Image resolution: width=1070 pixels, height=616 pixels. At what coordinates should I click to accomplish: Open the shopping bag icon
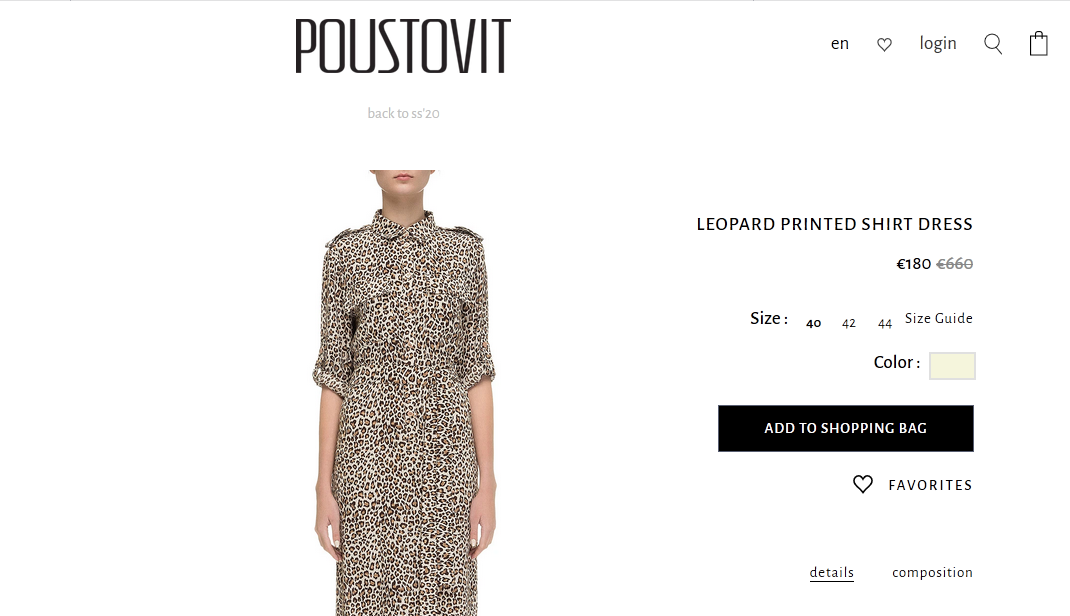coord(1039,44)
